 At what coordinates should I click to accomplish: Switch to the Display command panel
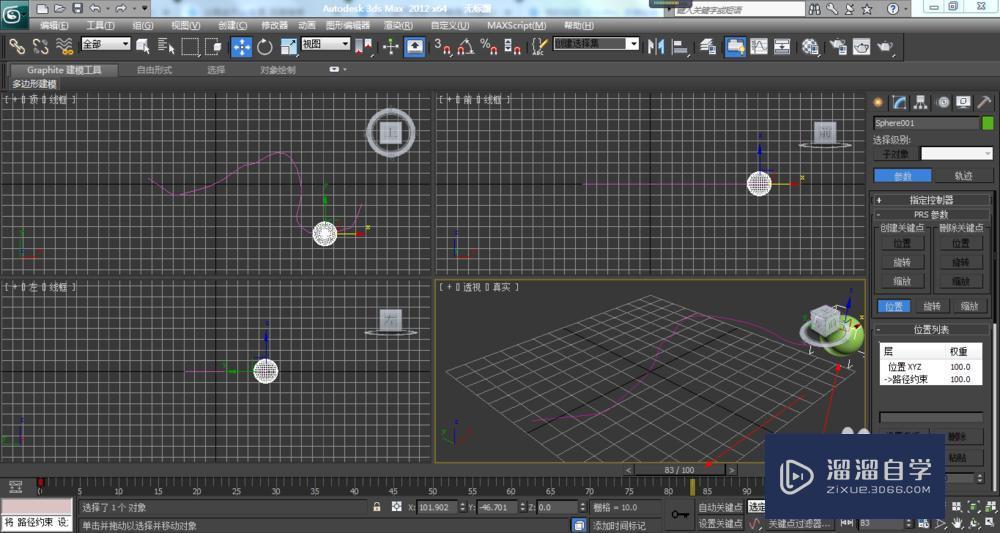tap(963, 102)
